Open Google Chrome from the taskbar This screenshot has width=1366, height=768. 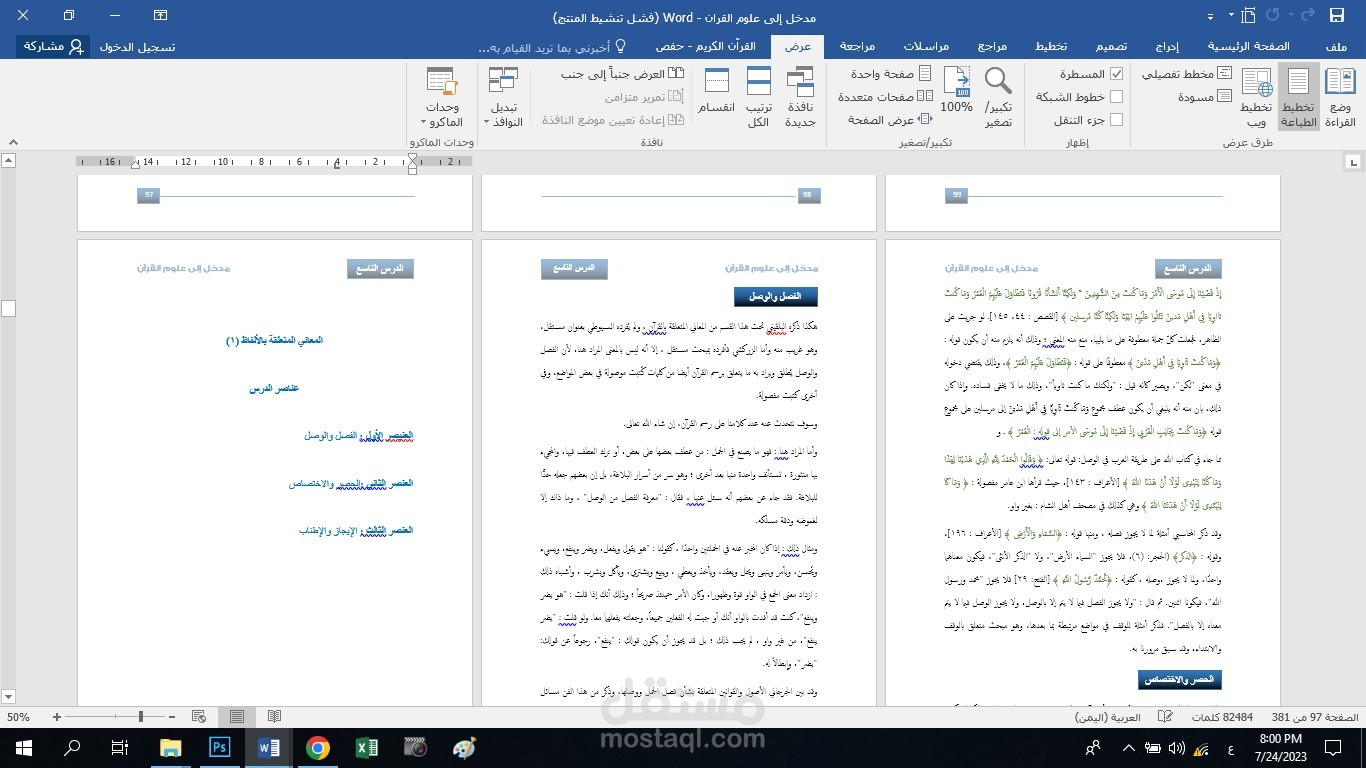pos(318,747)
